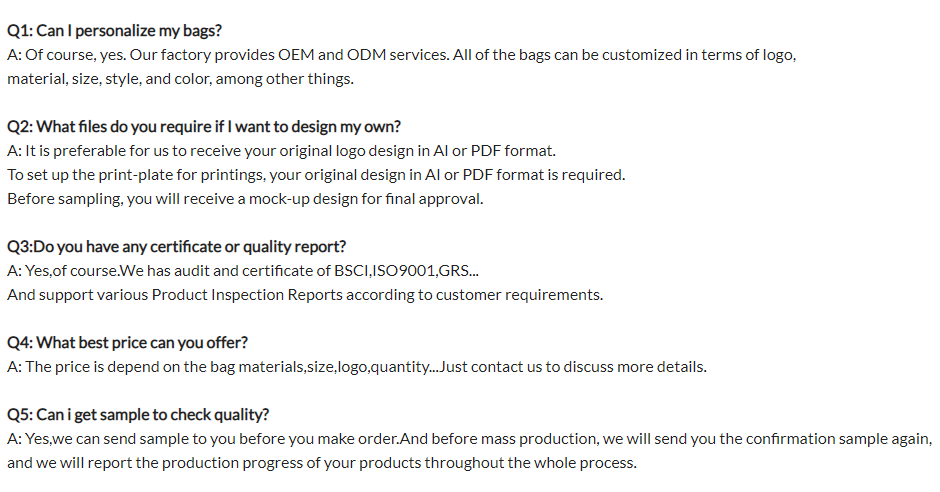Click "Just contact us to discuss more details"
Image resolution: width=940 pixels, height=492 pixels.
tap(573, 367)
